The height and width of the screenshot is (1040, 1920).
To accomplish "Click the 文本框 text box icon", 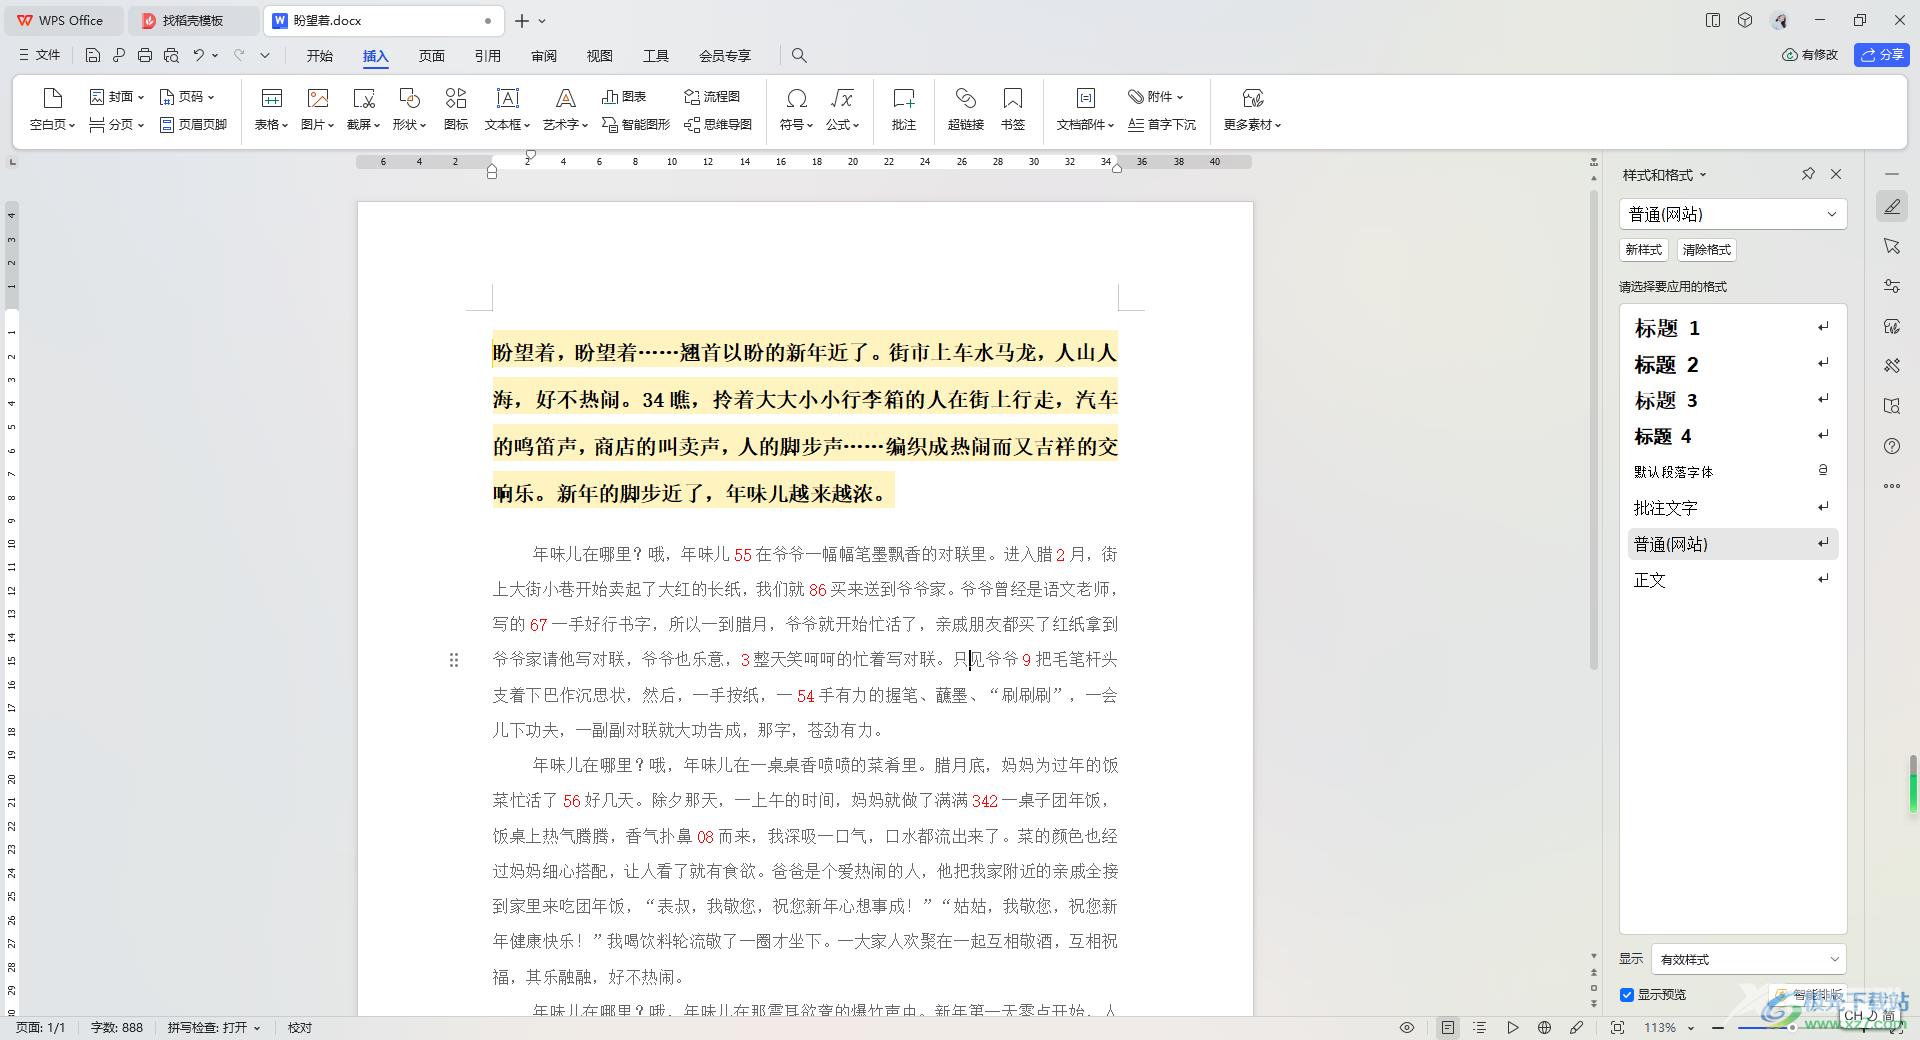I will [508, 98].
